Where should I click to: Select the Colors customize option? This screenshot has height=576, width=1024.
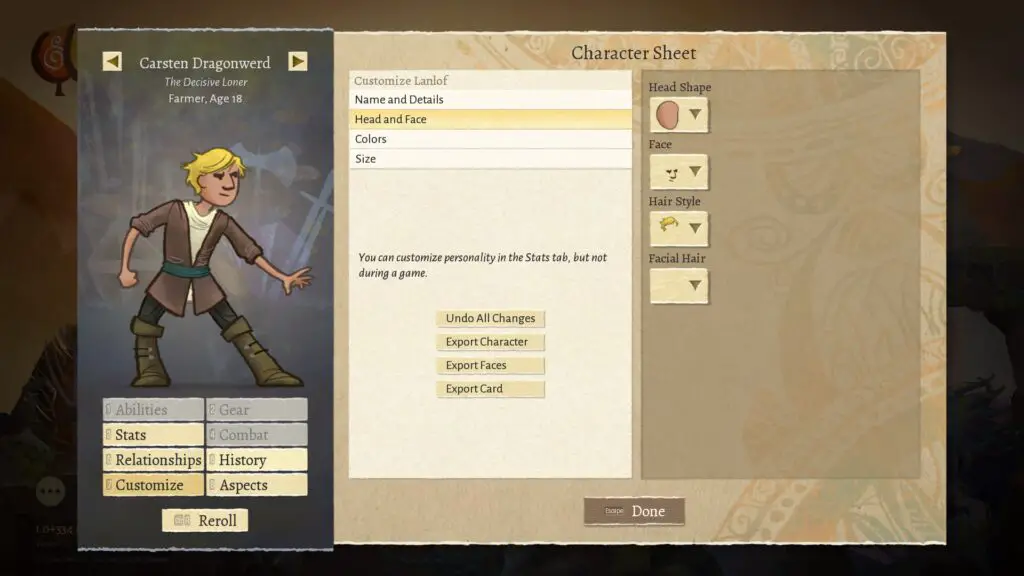coord(490,139)
